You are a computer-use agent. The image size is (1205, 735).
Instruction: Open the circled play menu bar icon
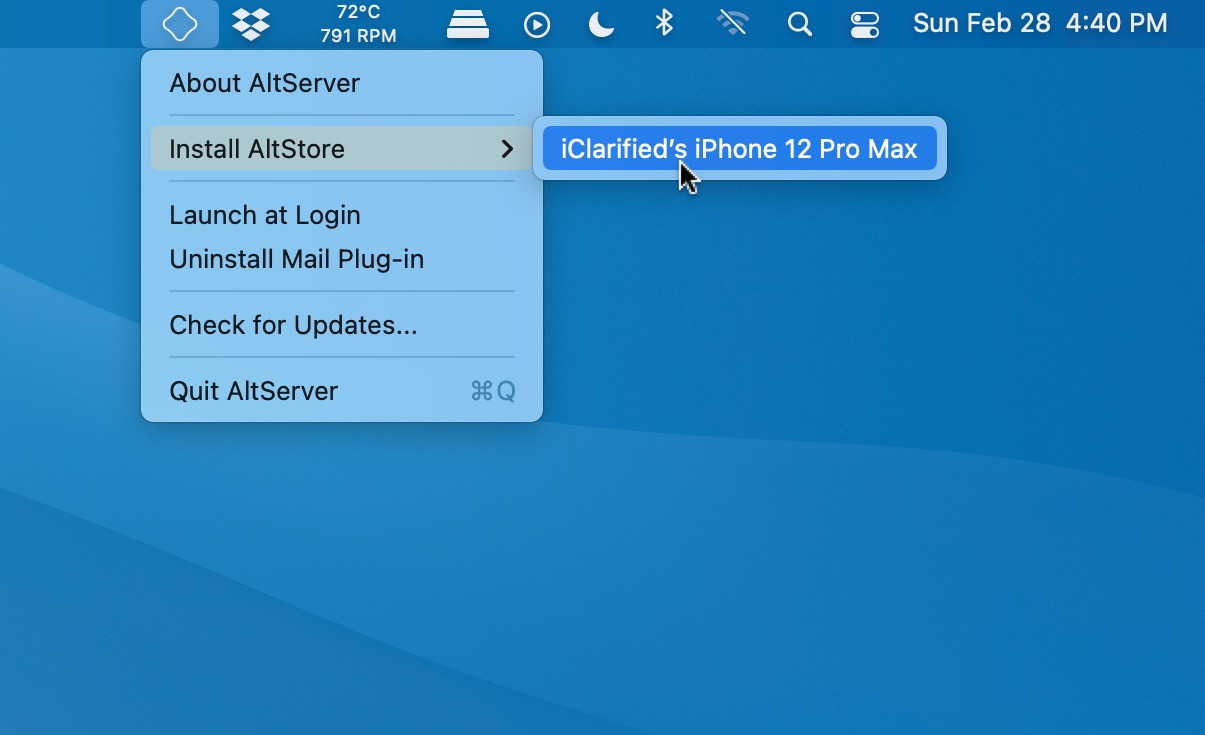[537, 24]
